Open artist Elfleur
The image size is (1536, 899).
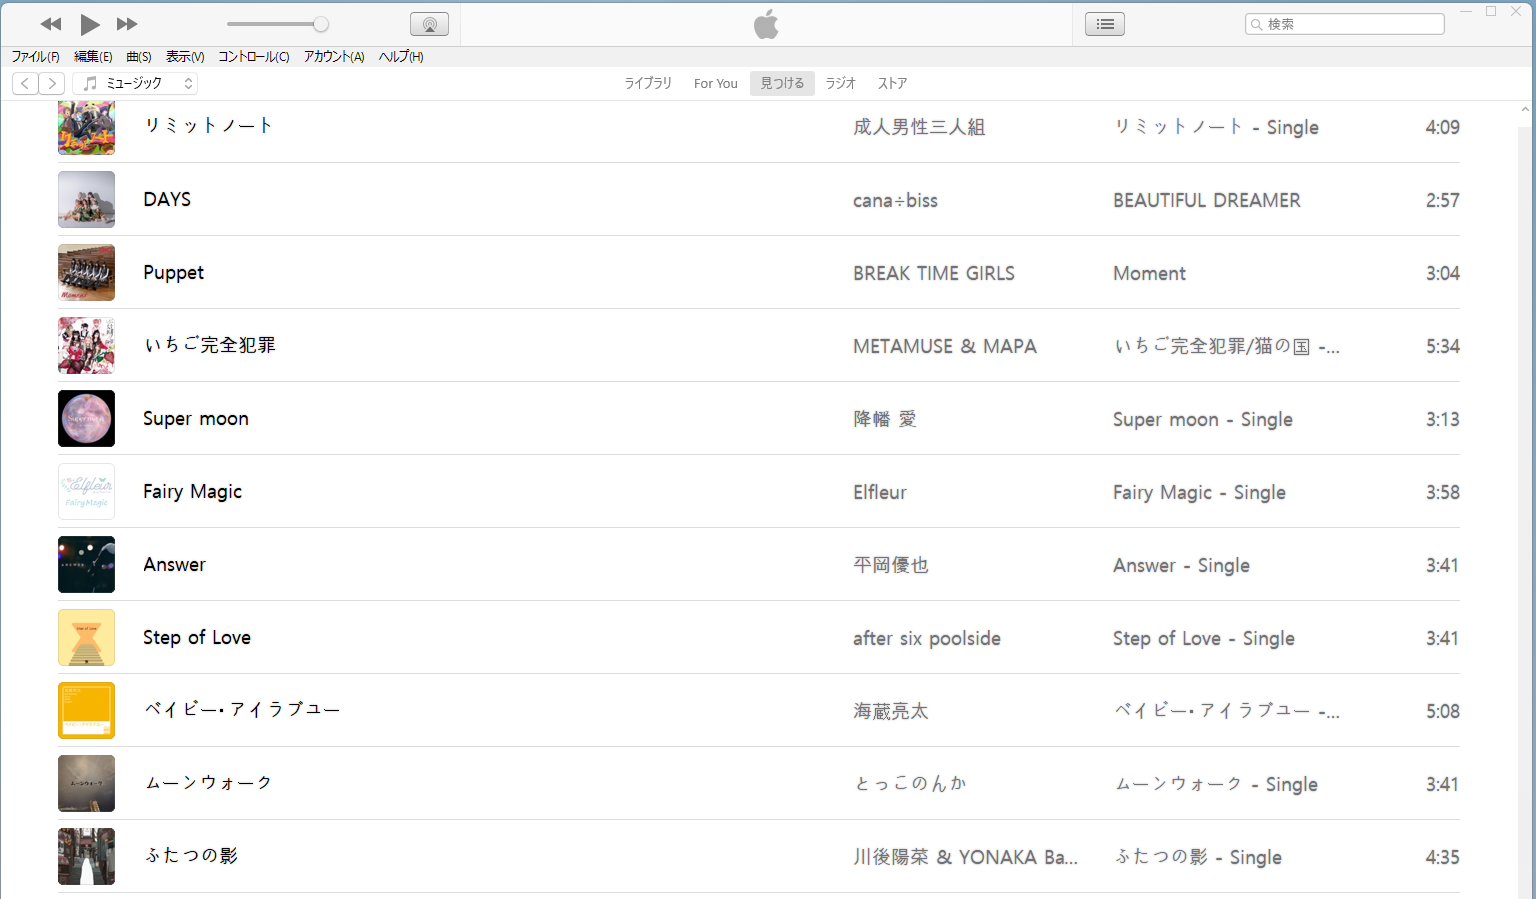pos(880,492)
